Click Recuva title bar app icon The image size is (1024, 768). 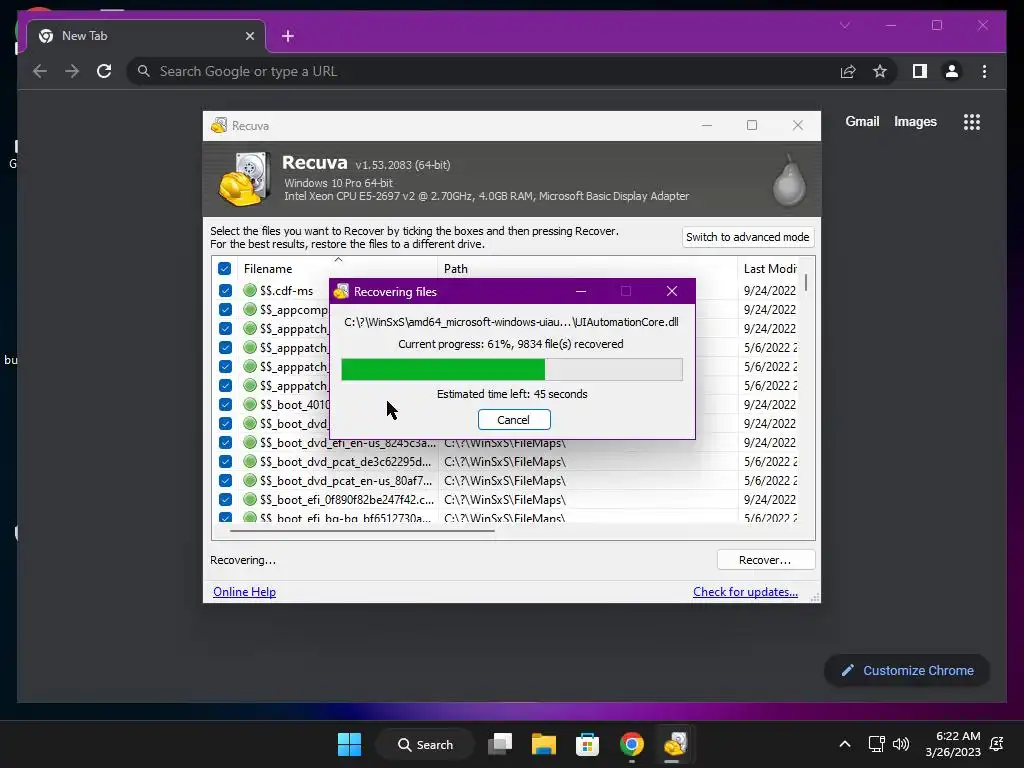(219, 125)
